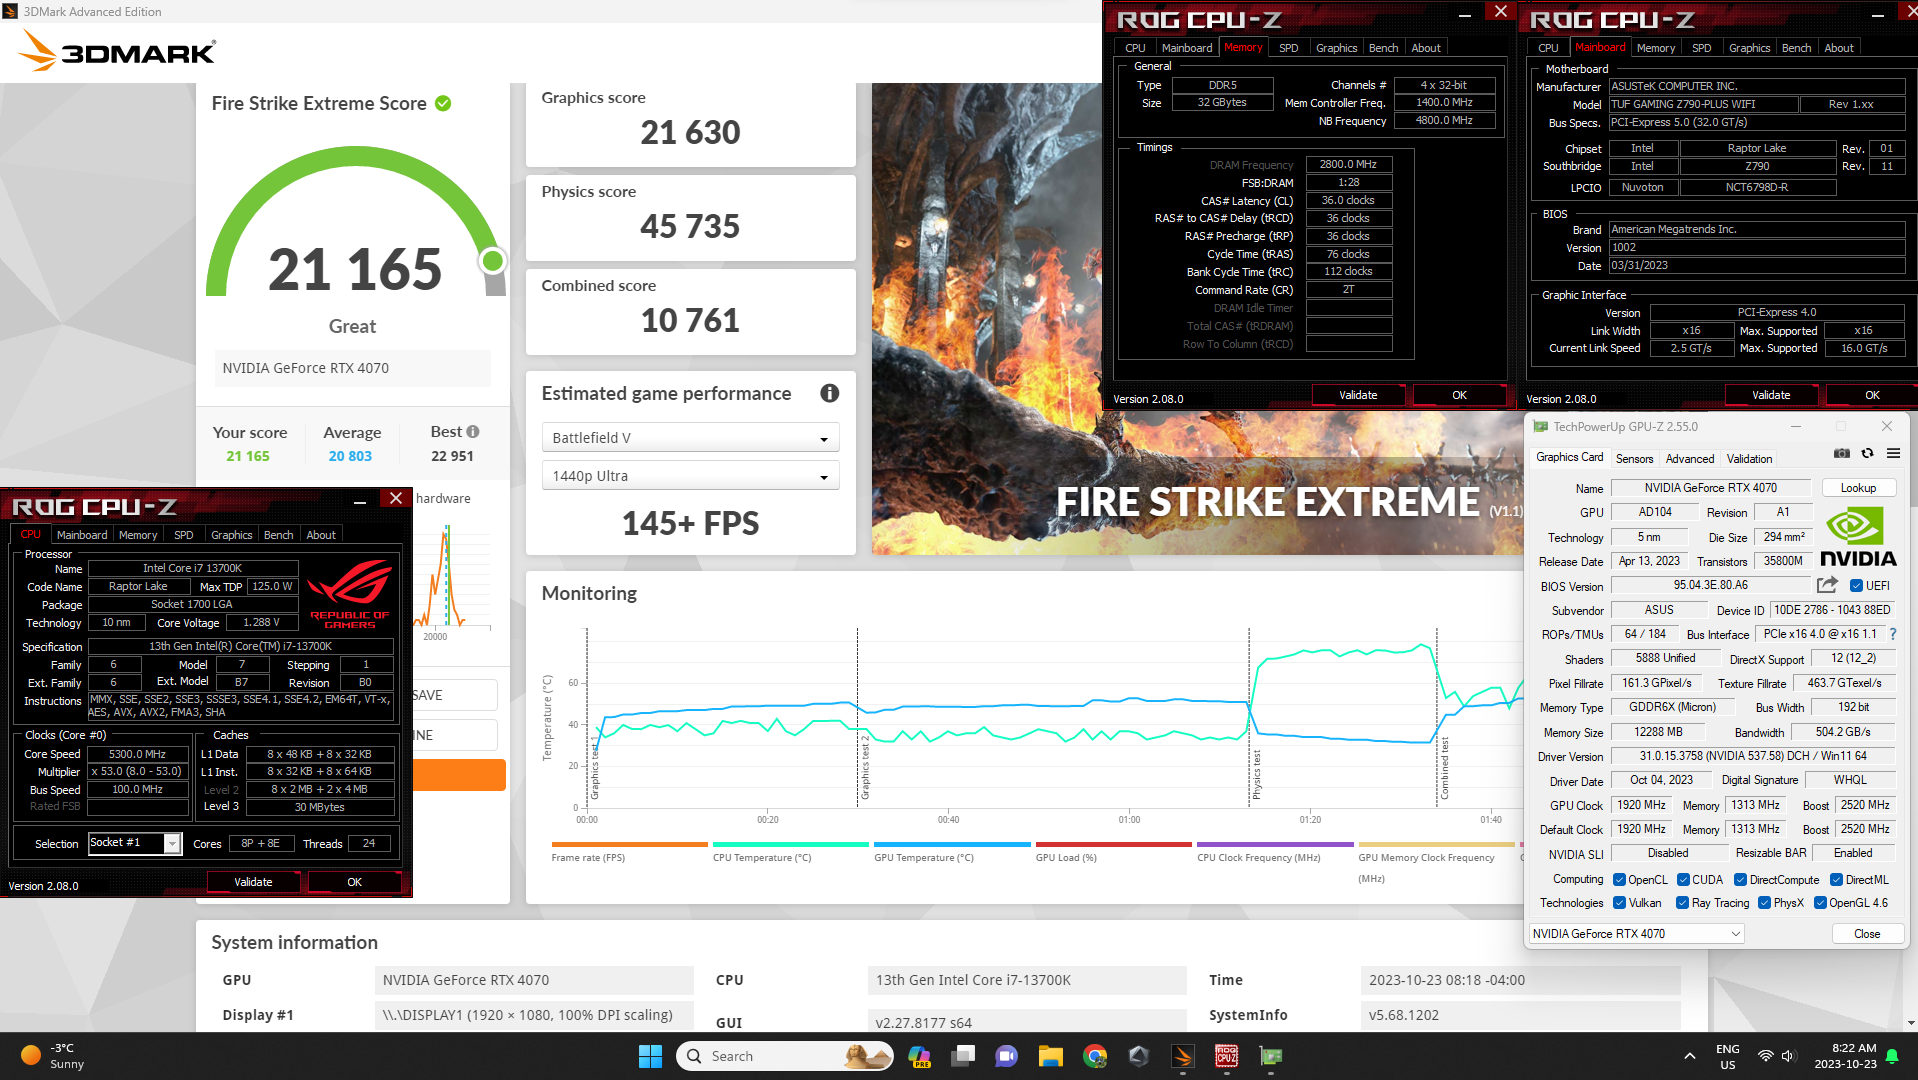Click OK in the CPU-Z Mainboard window
Image resolution: width=1918 pixels, height=1080 pixels.
1872,395
